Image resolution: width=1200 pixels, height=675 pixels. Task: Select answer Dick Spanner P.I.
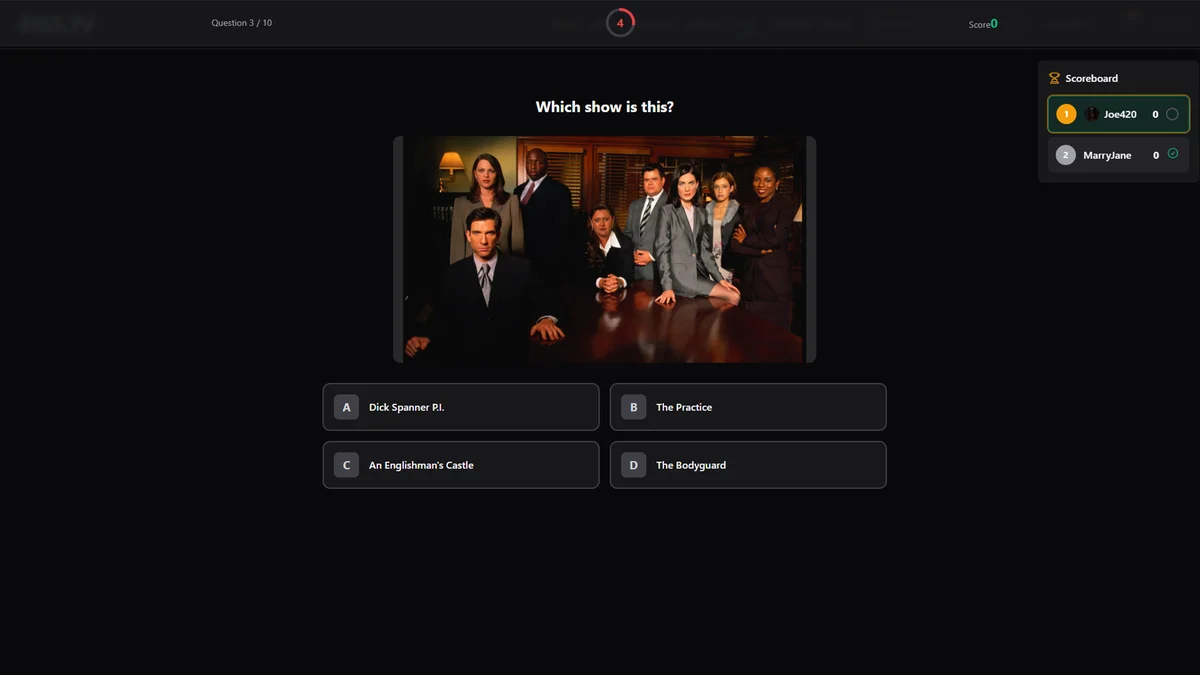460,407
